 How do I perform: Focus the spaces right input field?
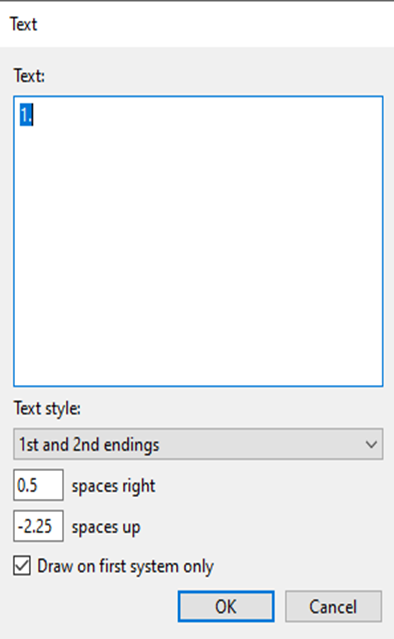[x=38, y=485]
